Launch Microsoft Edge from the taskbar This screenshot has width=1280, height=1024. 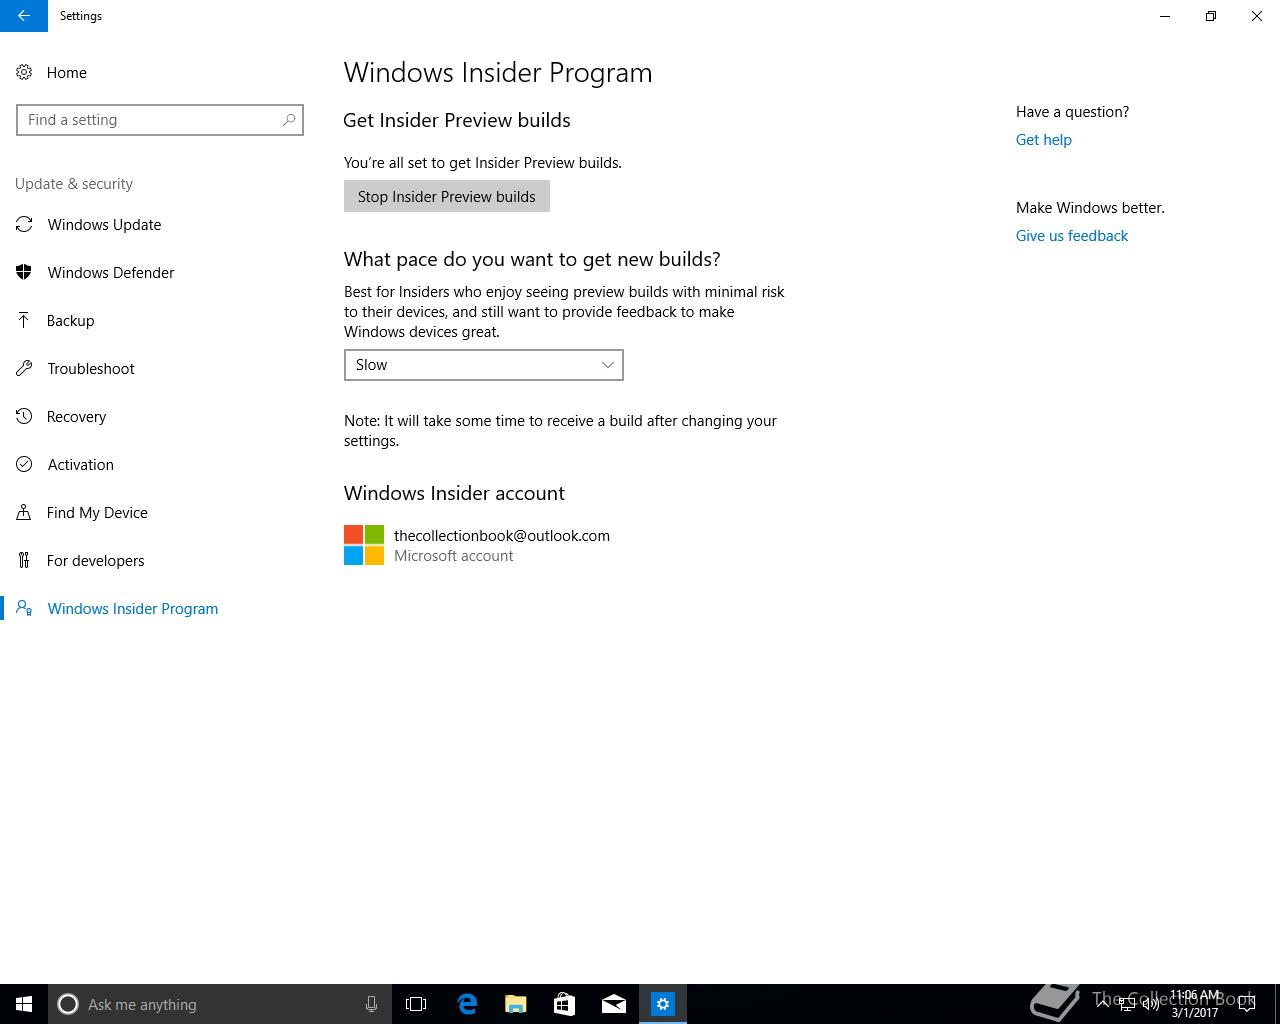pyautogui.click(x=467, y=1004)
